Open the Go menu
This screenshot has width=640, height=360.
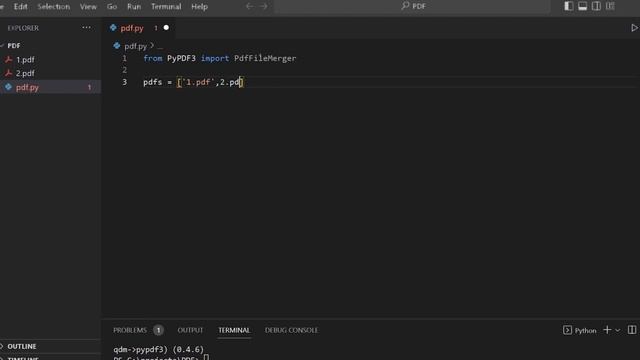click(111, 7)
